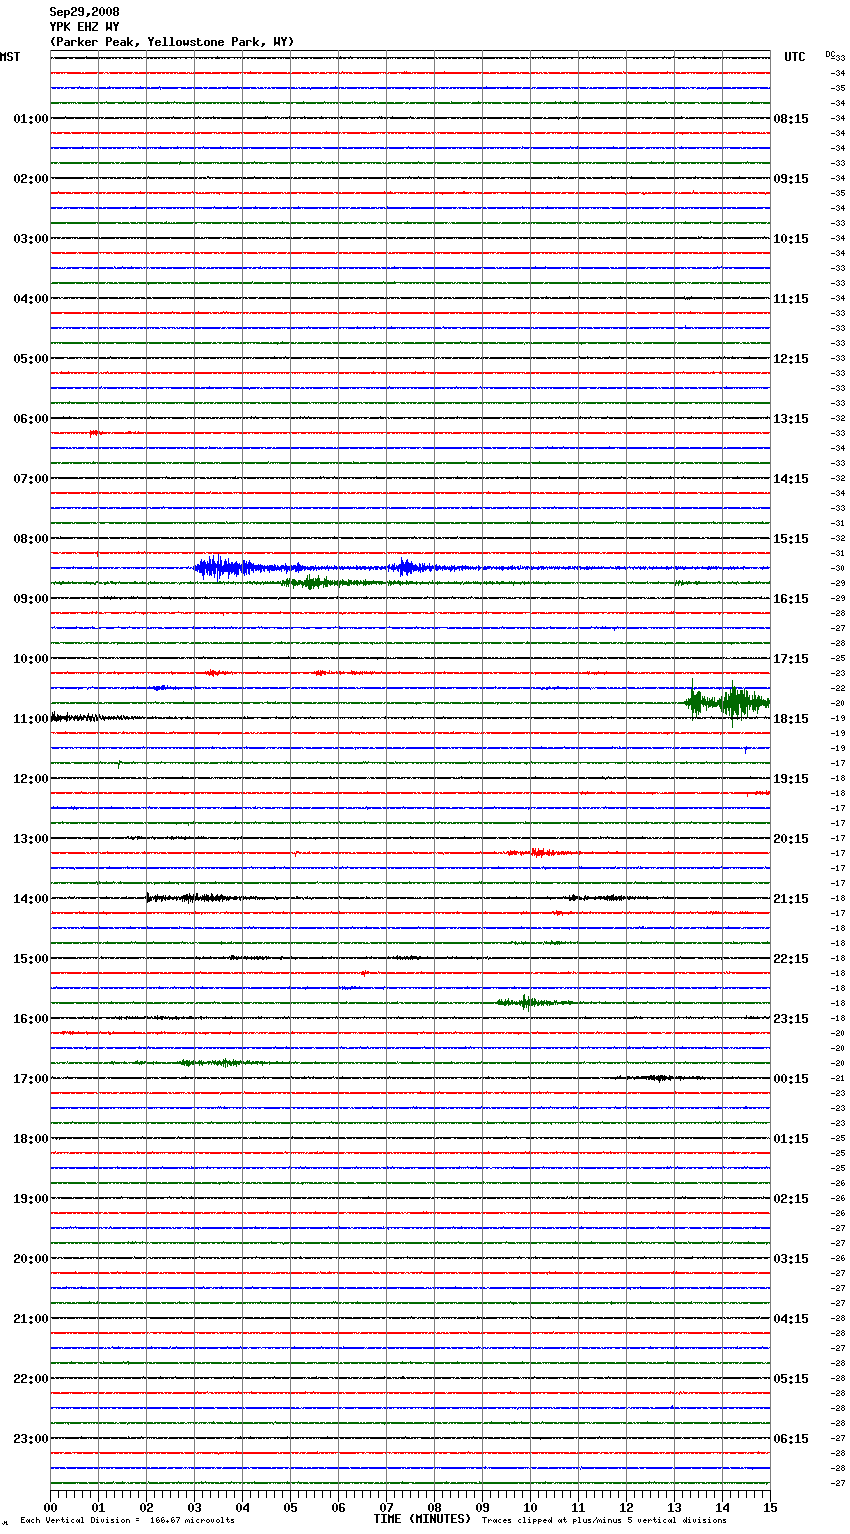Select the 19:15 UTC time label
The image size is (850, 1534).
click(791, 779)
